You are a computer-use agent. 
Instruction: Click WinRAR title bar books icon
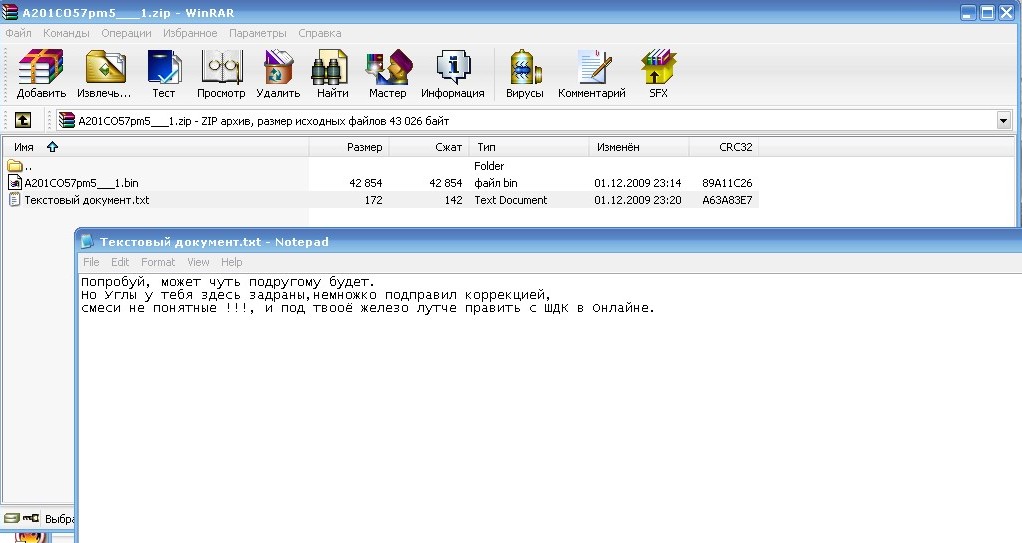pos(10,12)
